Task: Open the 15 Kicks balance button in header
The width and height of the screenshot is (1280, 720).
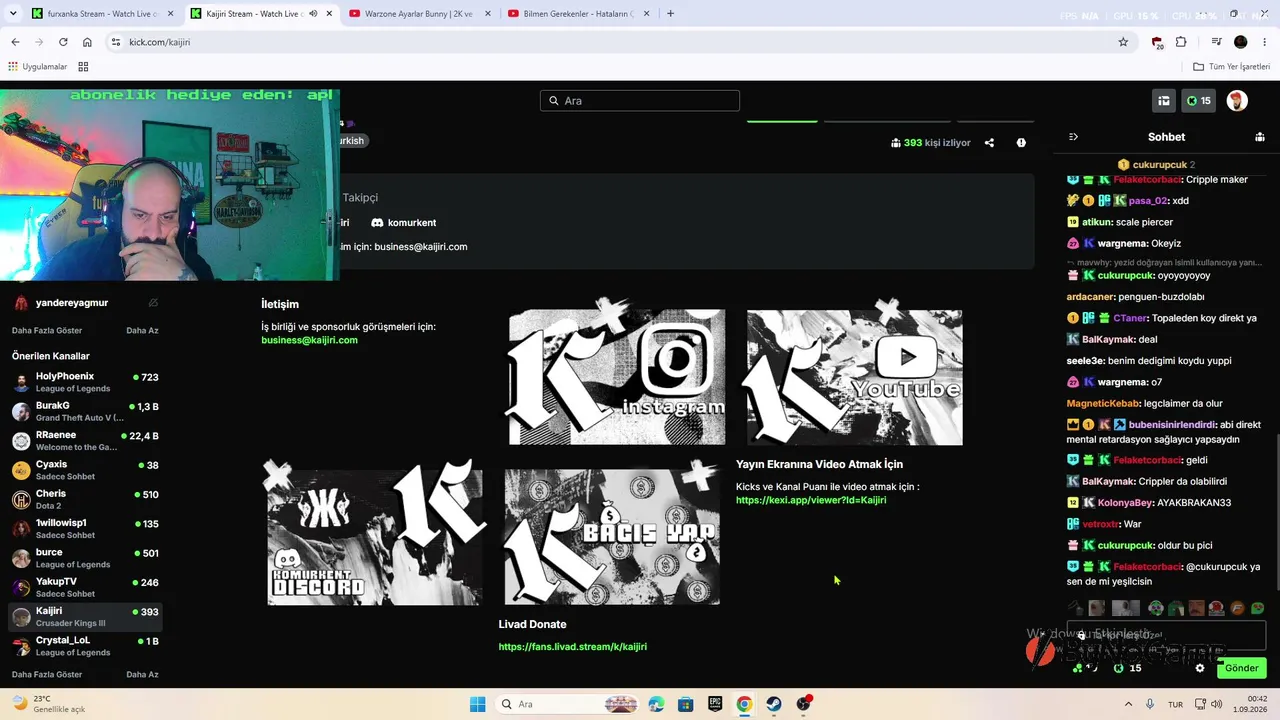Action: tap(1199, 101)
